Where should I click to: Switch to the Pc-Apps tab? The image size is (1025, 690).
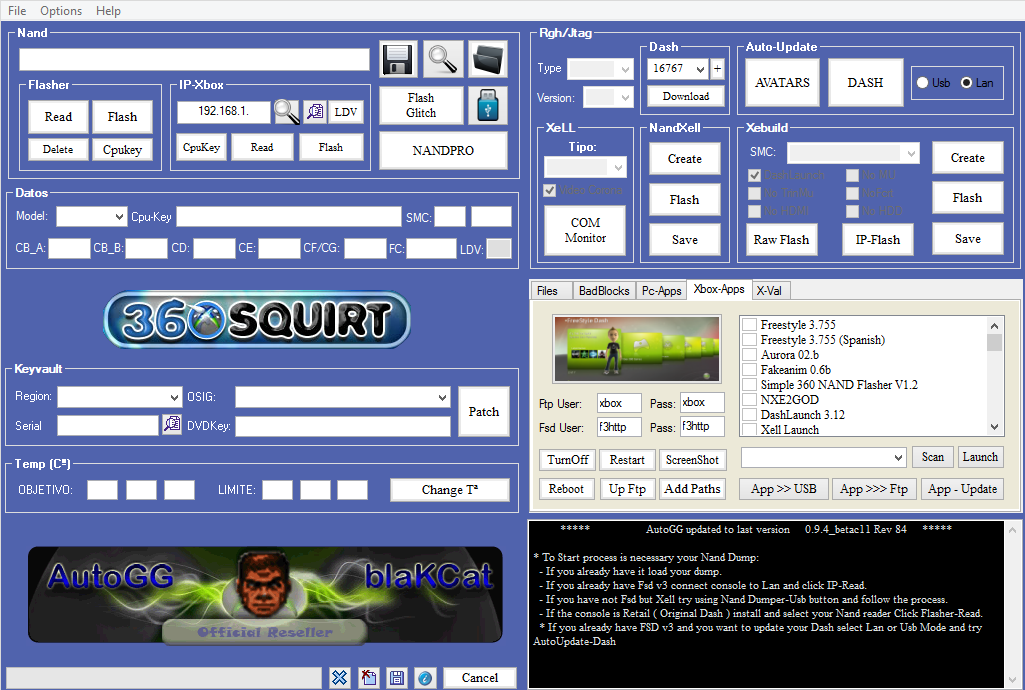(661, 291)
